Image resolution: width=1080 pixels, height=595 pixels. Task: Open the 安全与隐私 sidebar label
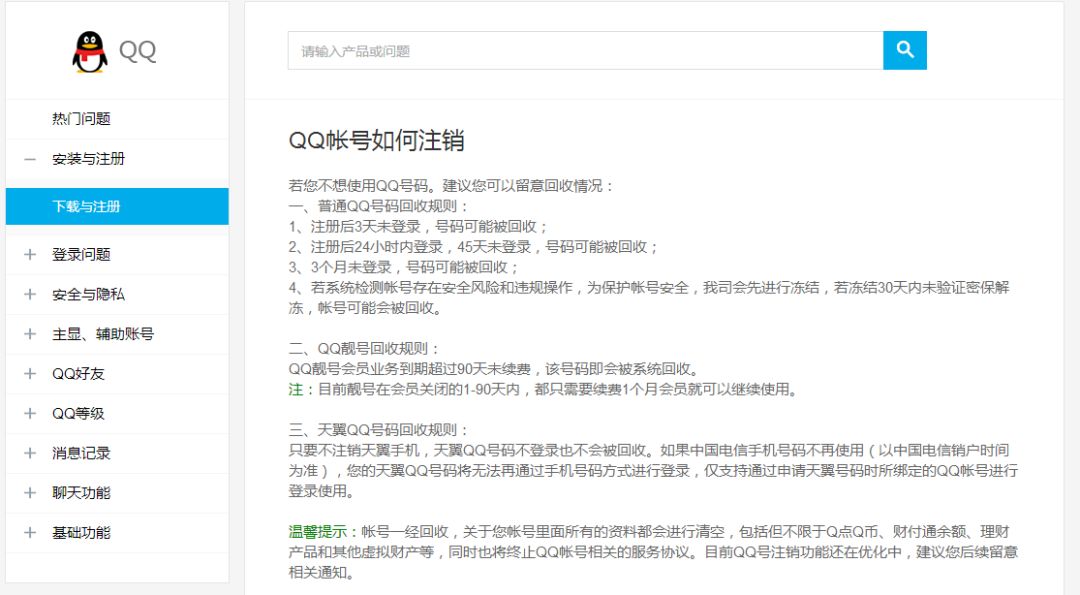tap(81, 293)
